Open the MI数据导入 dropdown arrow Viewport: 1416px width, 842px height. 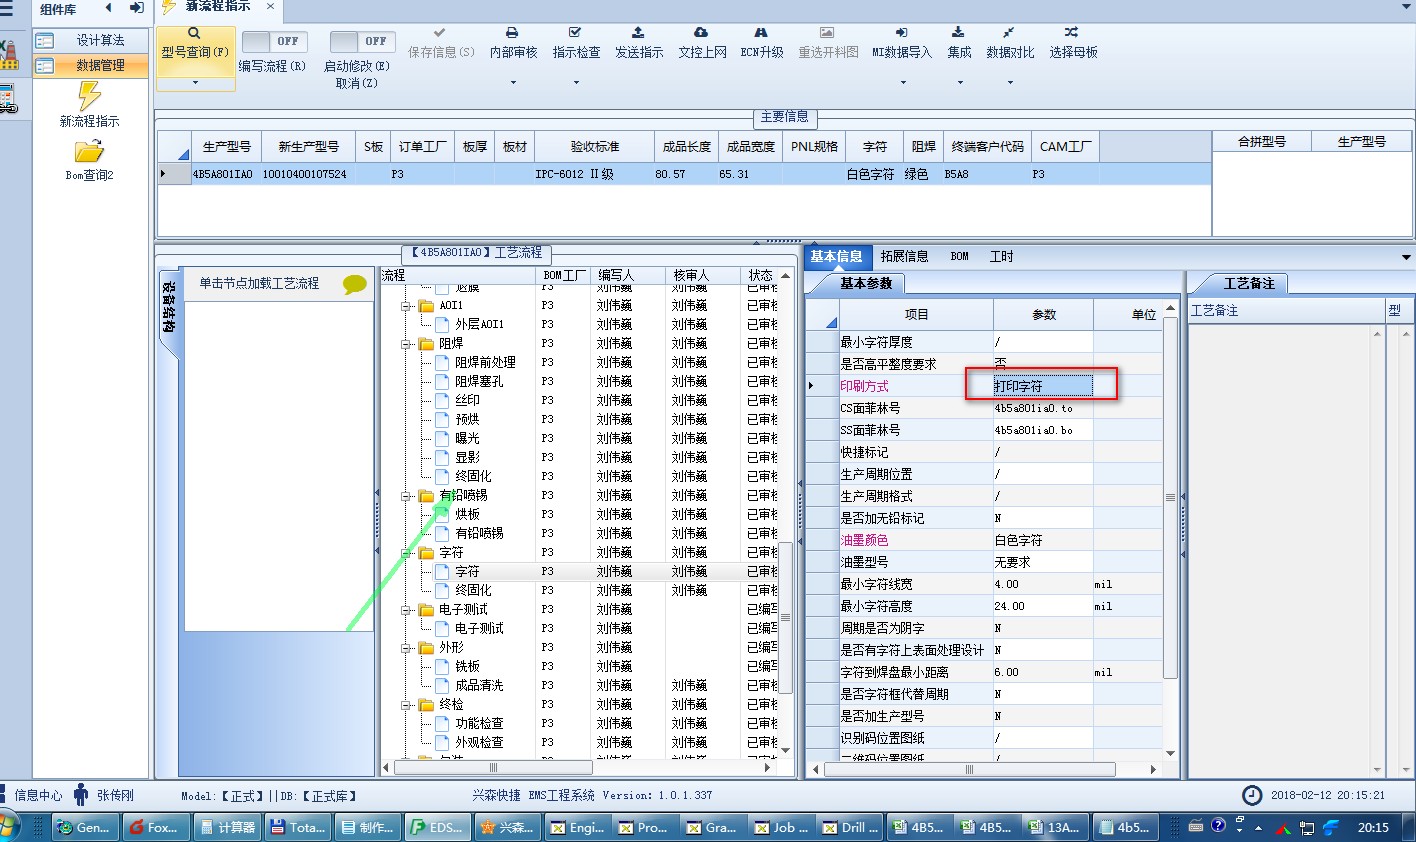click(x=902, y=82)
